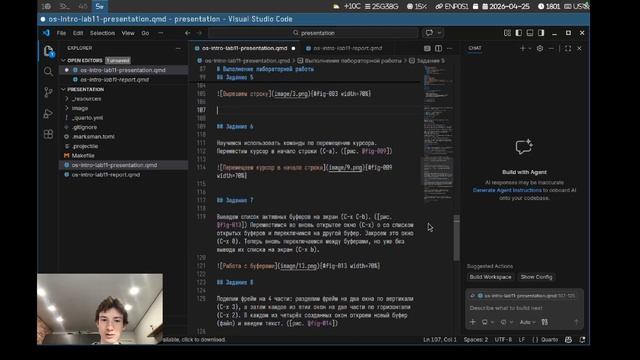Open the Source Control view
Viewport: 640px width, 360px height.
coord(48,92)
